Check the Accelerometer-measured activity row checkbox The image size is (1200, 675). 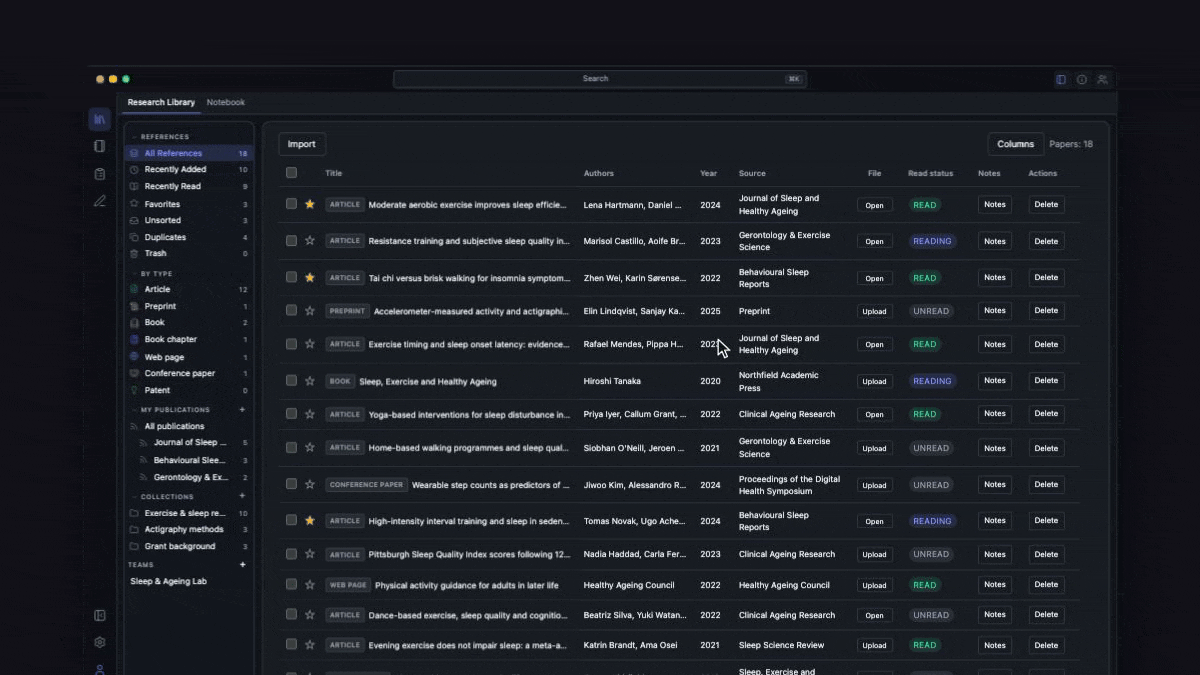click(x=291, y=311)
